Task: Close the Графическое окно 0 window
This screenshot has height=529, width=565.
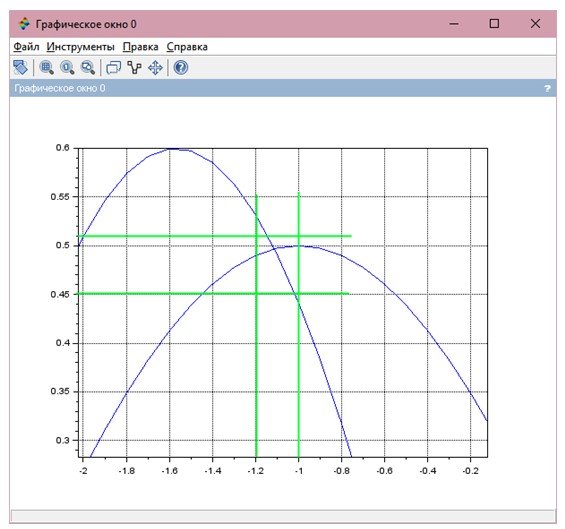Action: click(x=535, y=24)
